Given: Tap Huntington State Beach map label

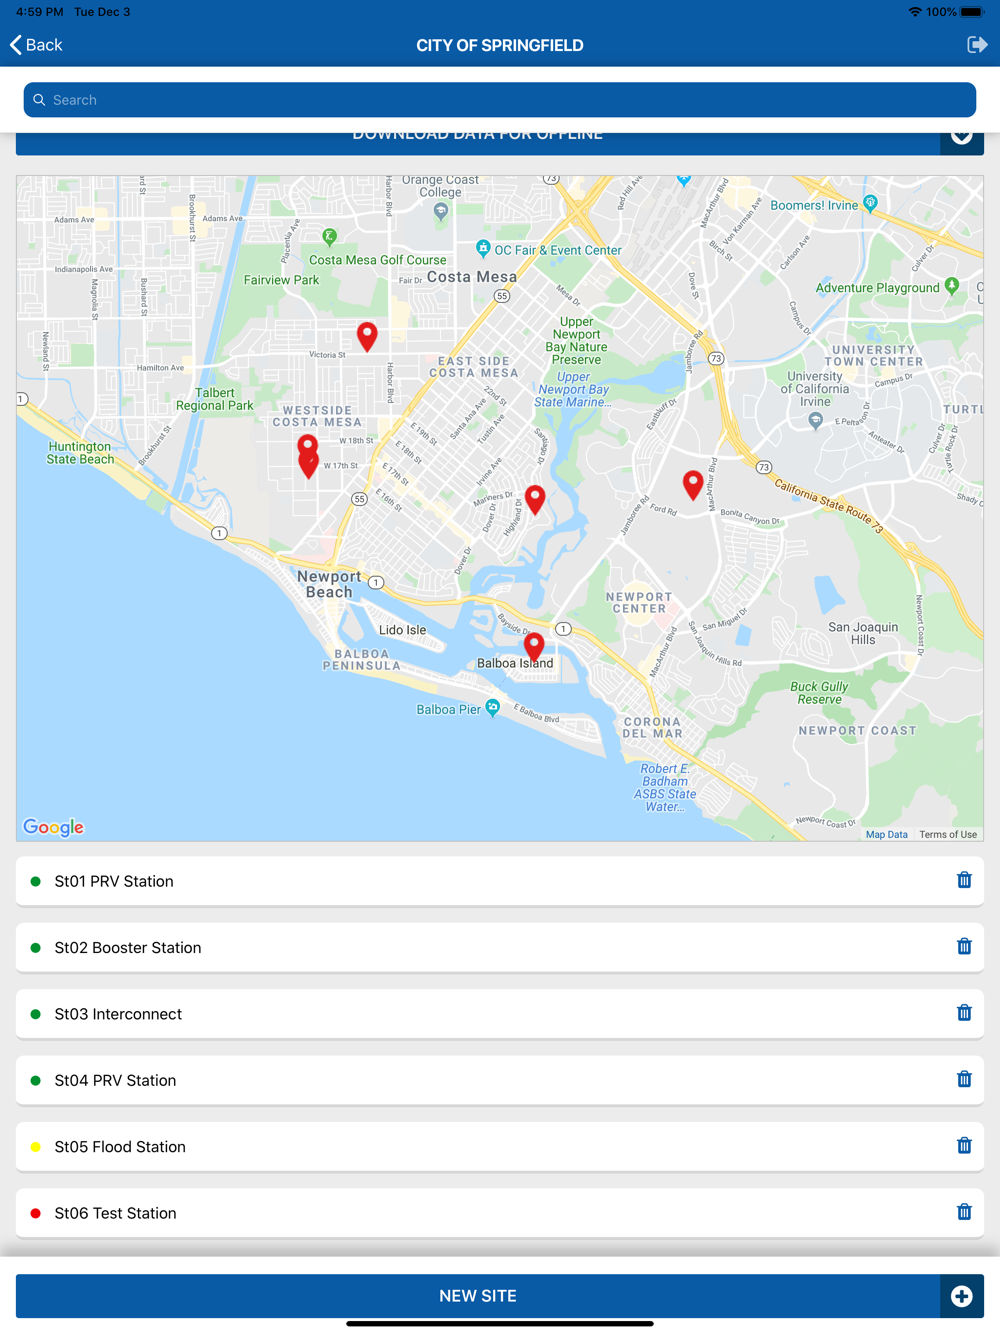Looking at the screenshot, I should [x=80, y=453].
